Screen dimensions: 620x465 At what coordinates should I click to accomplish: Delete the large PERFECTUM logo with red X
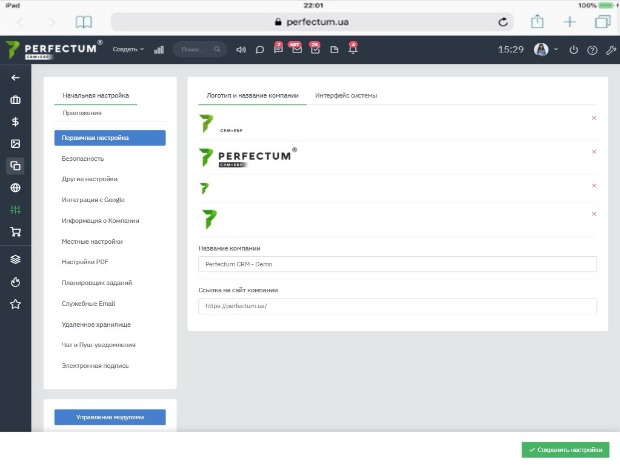pos(594,152)
